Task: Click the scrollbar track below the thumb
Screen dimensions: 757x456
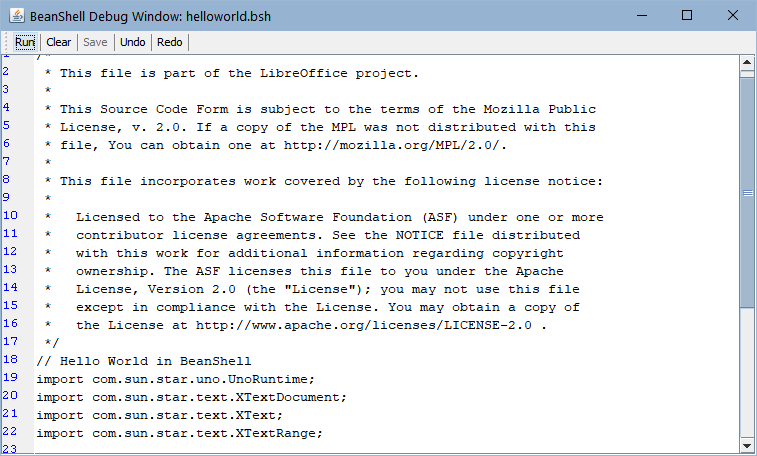Action: click(x=747, y=373)
